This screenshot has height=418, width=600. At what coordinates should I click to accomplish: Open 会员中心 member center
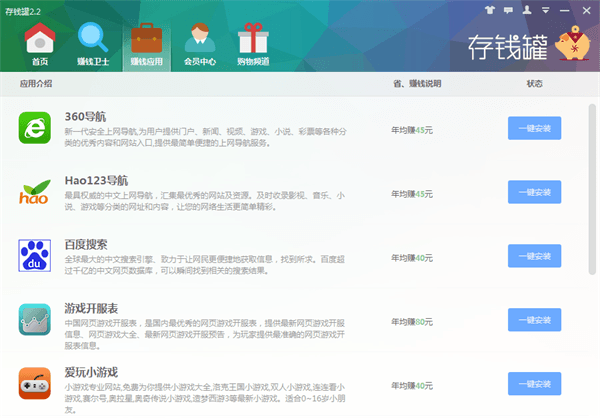point(201,43)
